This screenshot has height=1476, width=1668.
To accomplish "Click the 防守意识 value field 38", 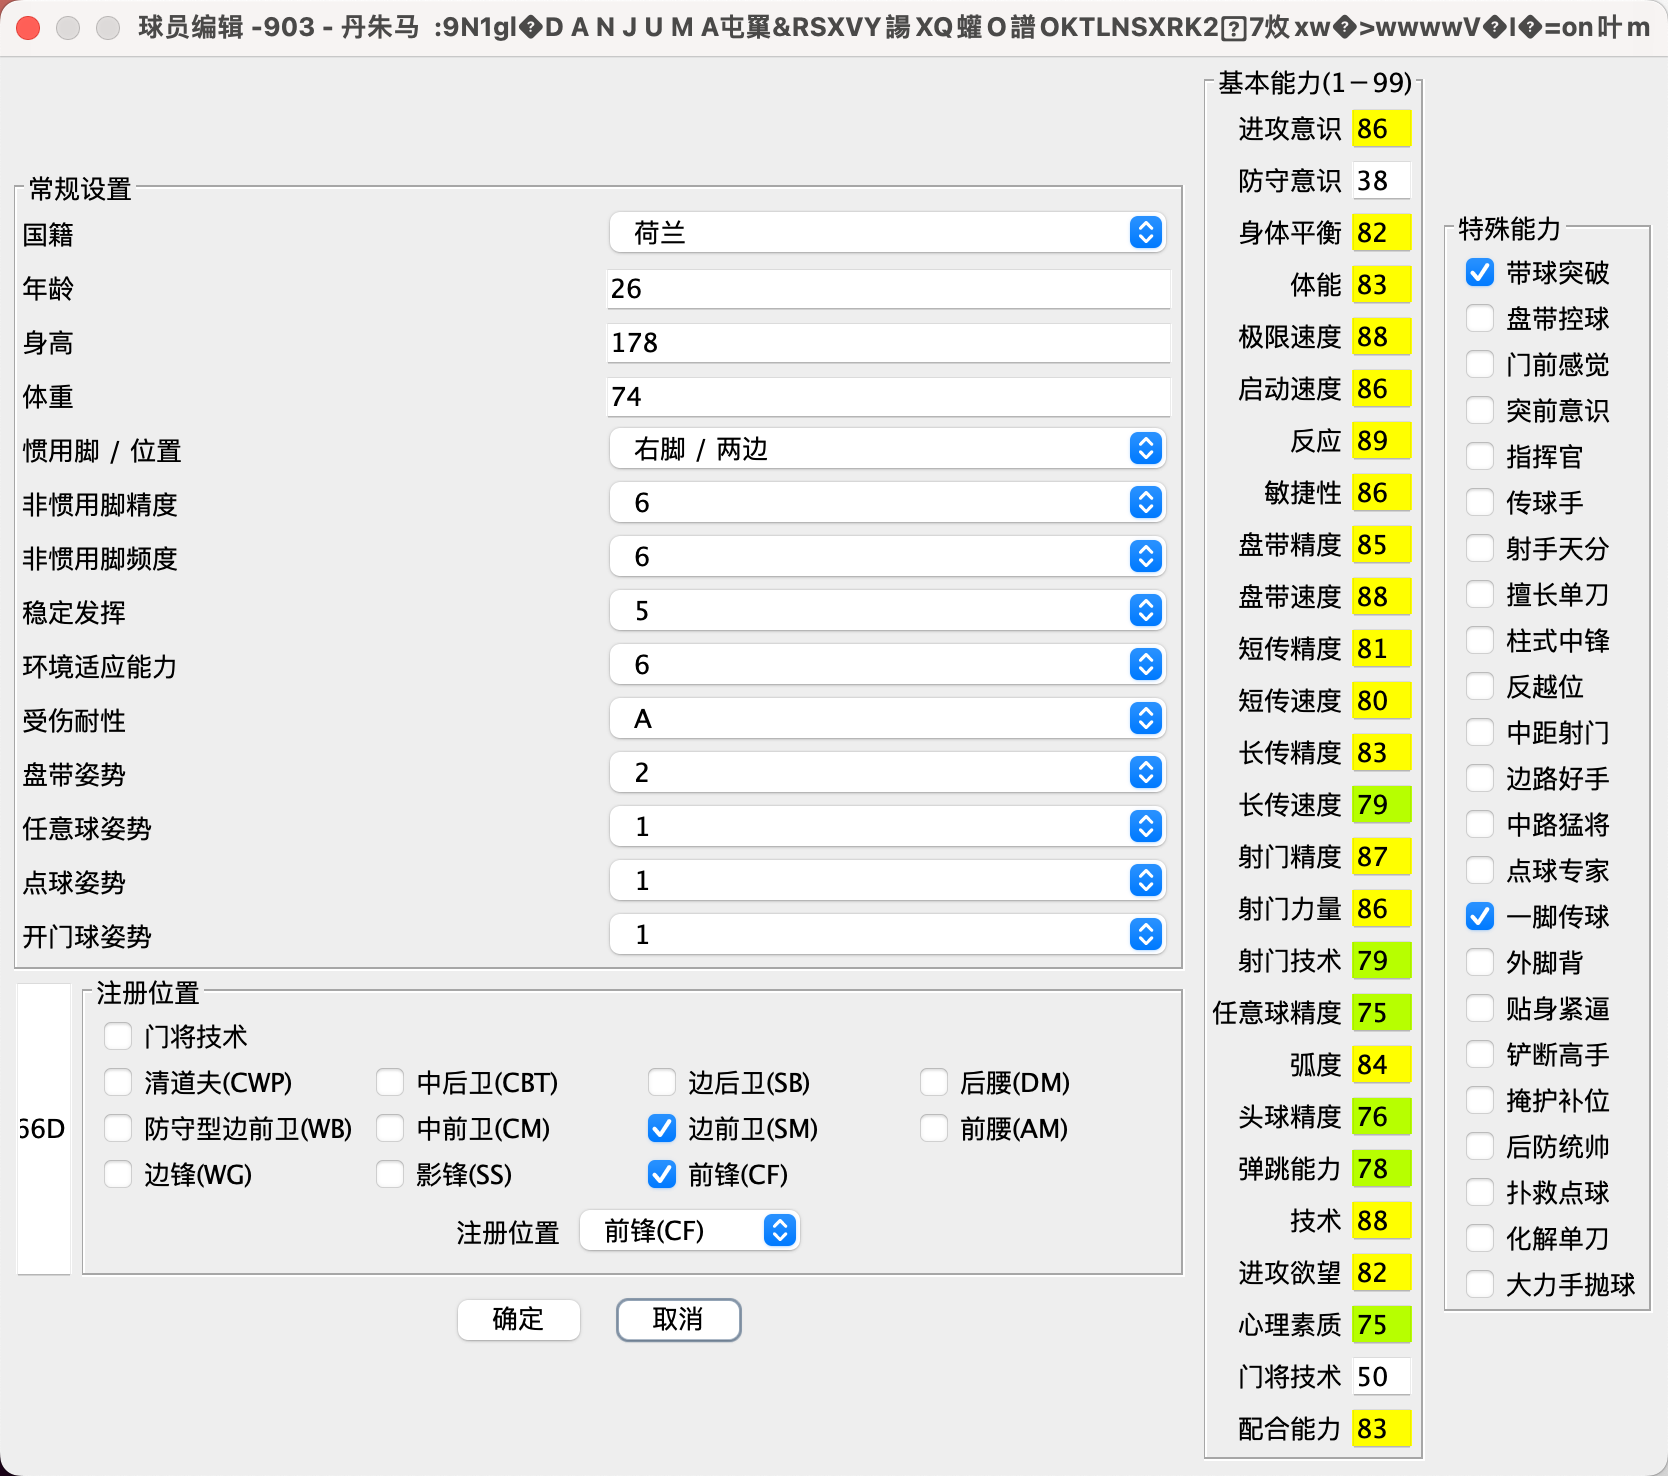I will click(x=1381, y=181).
